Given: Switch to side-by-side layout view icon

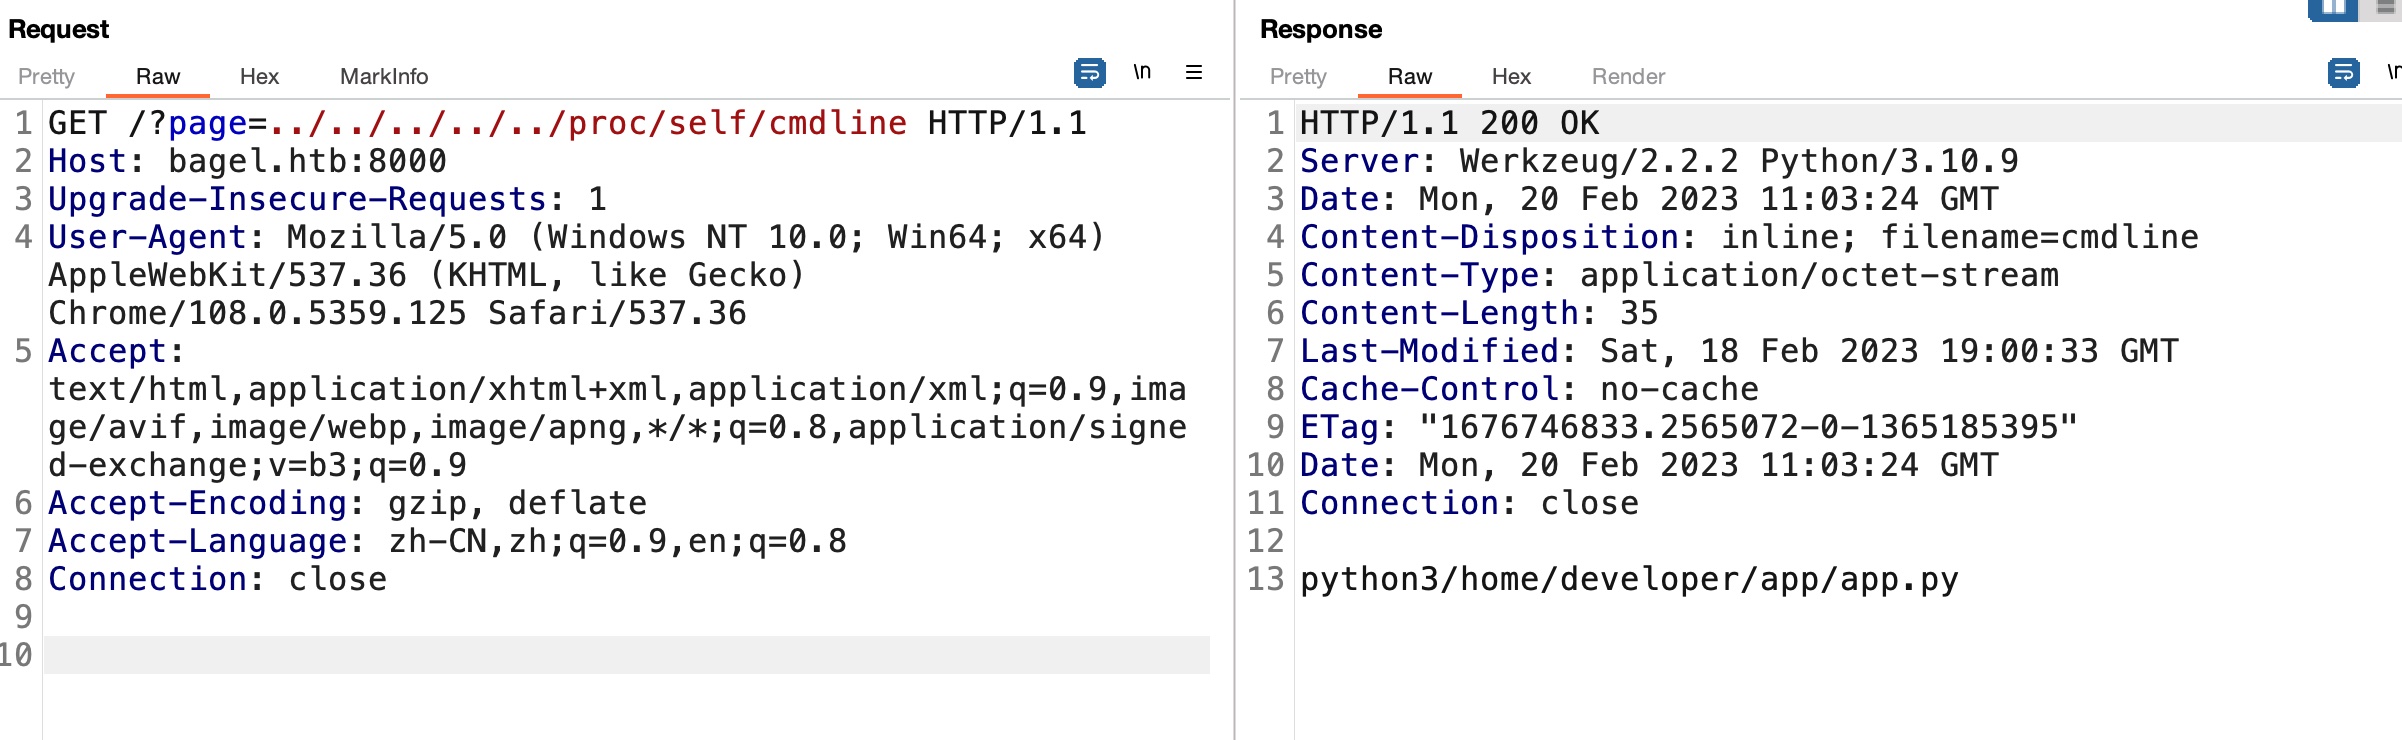Looking at the screenshot, I should tap(2333, 9).
